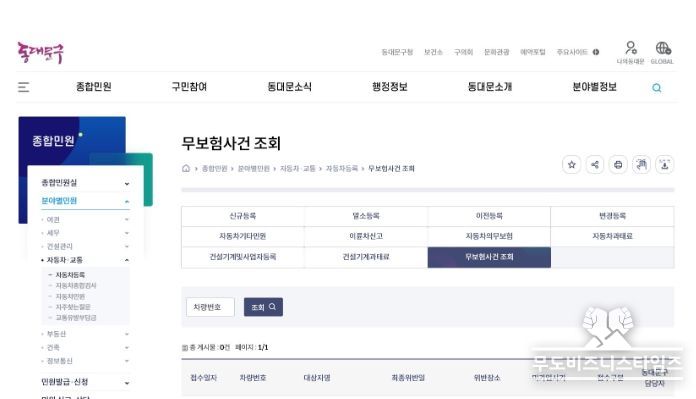Click the 최종위반일 column header

[x=408, y=378]
